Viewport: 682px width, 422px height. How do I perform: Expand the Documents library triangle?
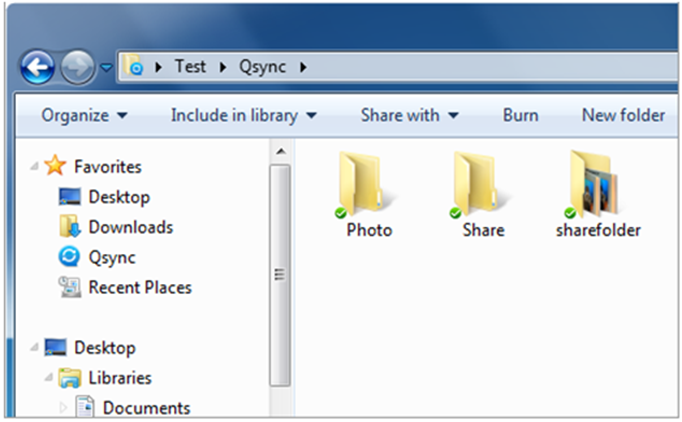(x=63, y=407)
